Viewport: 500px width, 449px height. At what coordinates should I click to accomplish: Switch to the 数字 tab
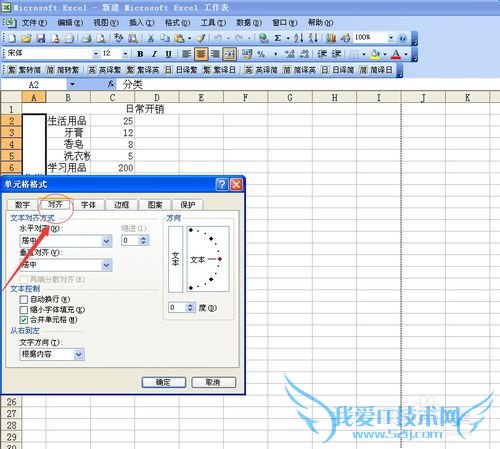tap(22, 205)
